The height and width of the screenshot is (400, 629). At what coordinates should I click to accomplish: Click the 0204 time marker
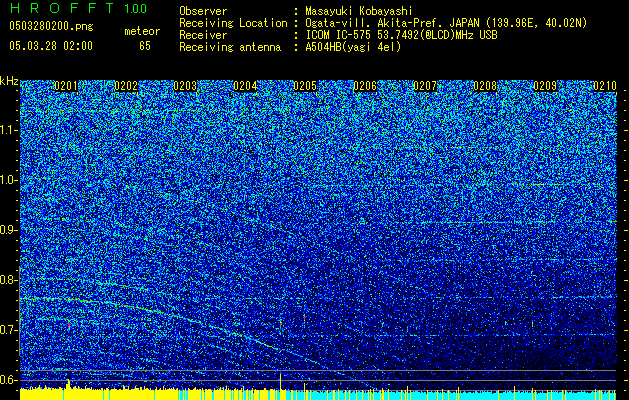click(x=245, y=86)
